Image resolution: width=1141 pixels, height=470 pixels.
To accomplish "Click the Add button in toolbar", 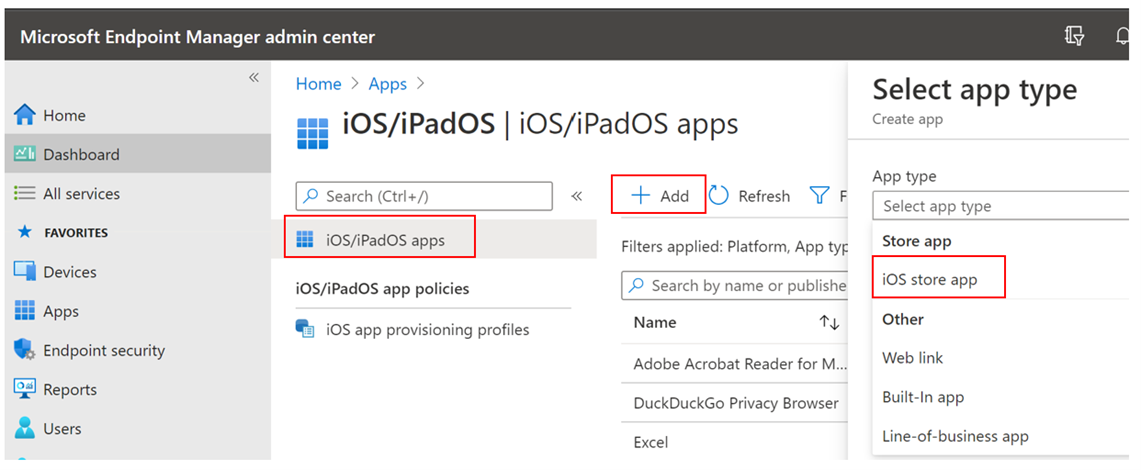I will [660, 196].
